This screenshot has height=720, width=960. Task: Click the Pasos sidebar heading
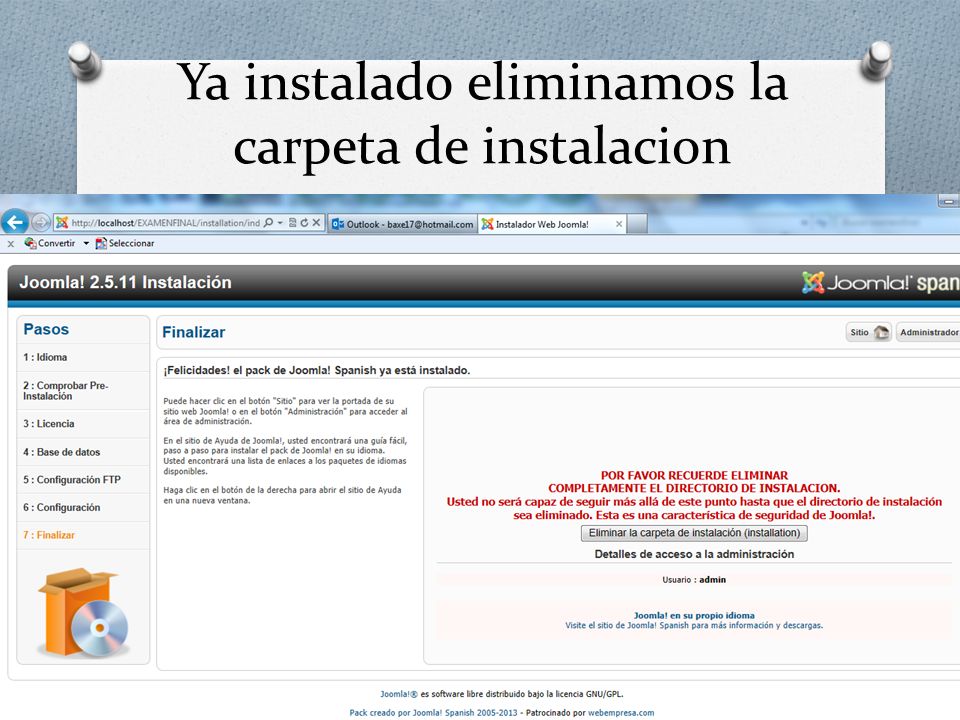(x=46, y=329)
